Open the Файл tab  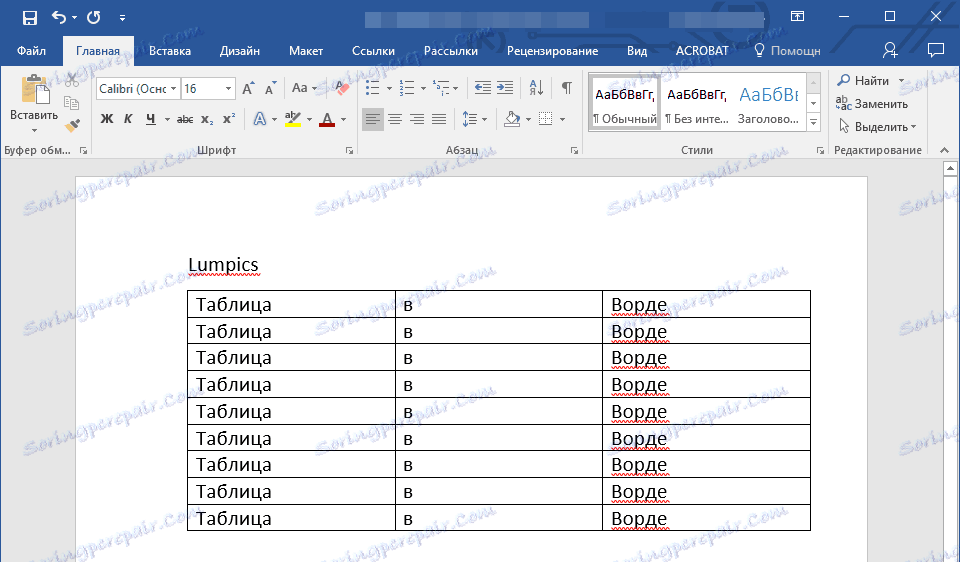point(31,51)
